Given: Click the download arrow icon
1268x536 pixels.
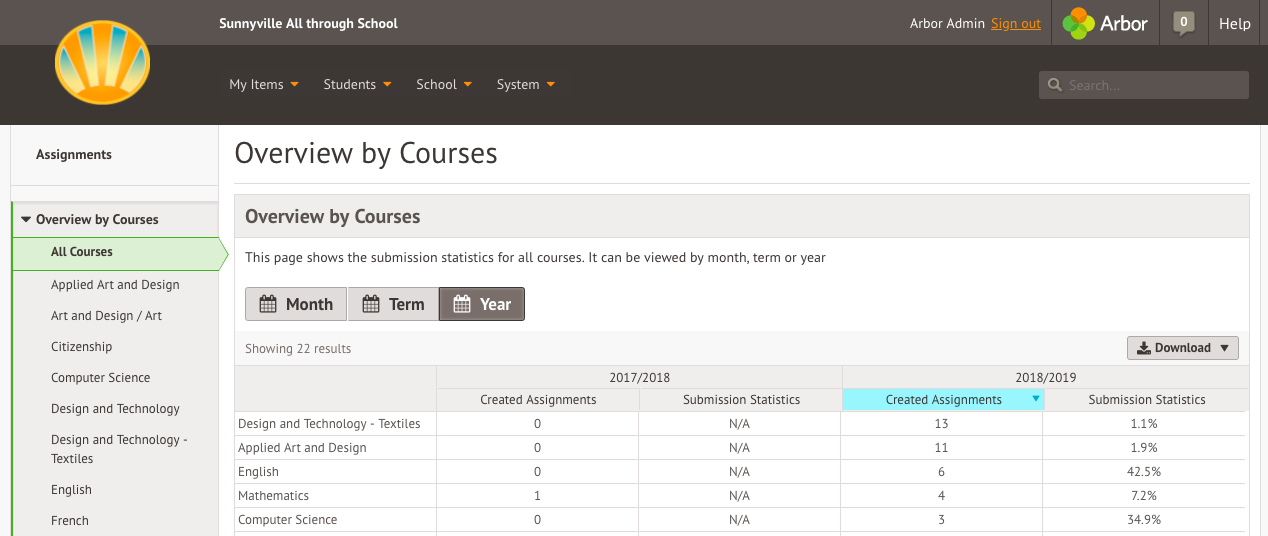Looking at the screenshot, I should click(x=1144, y=348).
